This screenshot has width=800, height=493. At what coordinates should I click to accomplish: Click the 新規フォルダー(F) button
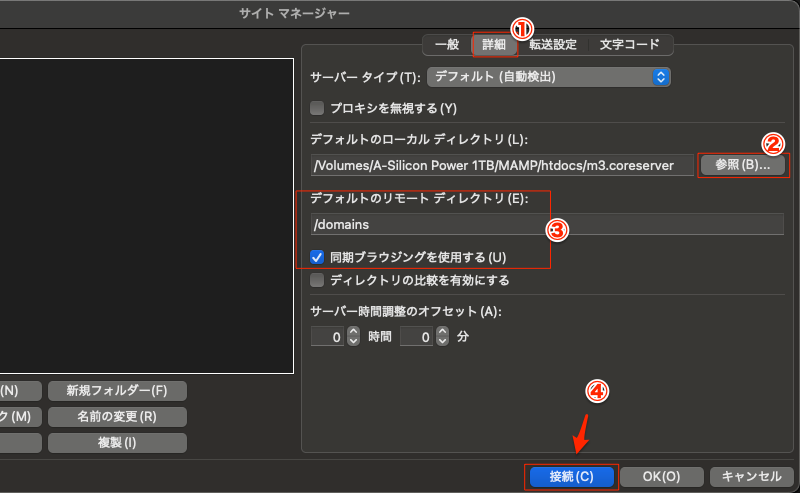click(x=117, y=390)
